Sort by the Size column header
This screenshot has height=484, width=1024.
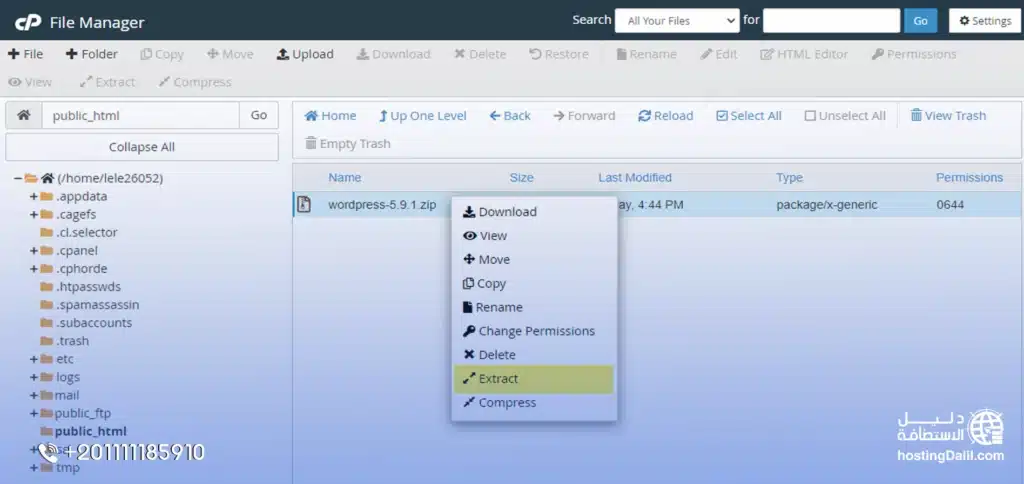pyautogui.click(x=522, y=178)
